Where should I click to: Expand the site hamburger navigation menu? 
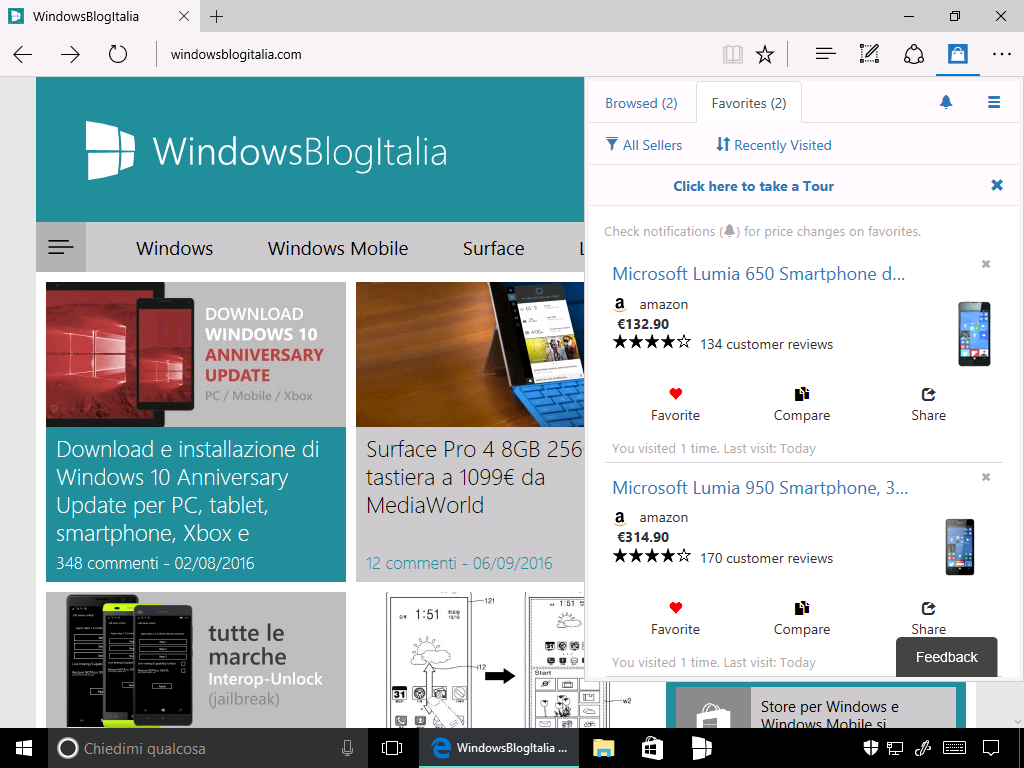(61, 247)
